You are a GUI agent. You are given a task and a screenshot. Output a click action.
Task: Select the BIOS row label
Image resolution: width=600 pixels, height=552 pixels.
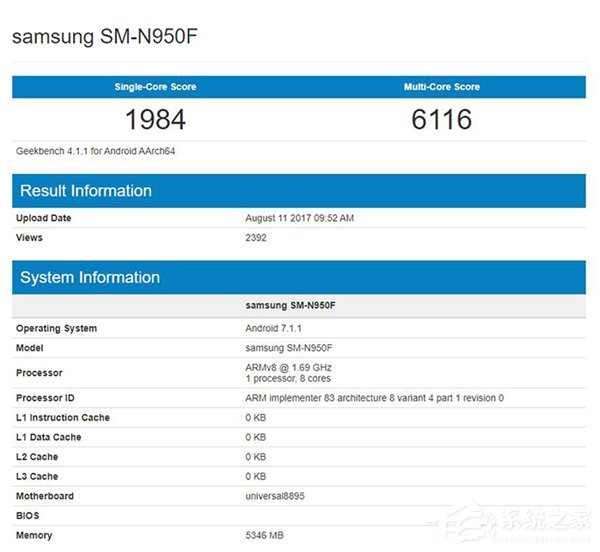click(x=28, y=516)
